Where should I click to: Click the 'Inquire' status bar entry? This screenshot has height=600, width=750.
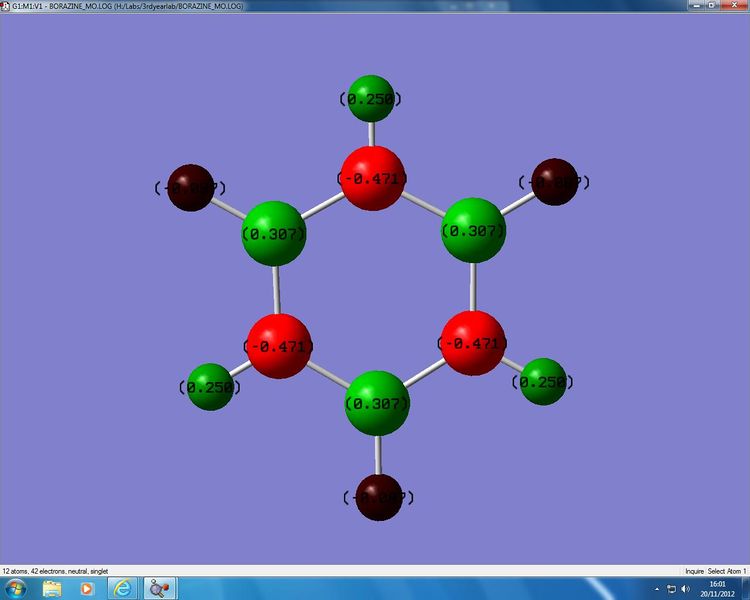(694, 571)
